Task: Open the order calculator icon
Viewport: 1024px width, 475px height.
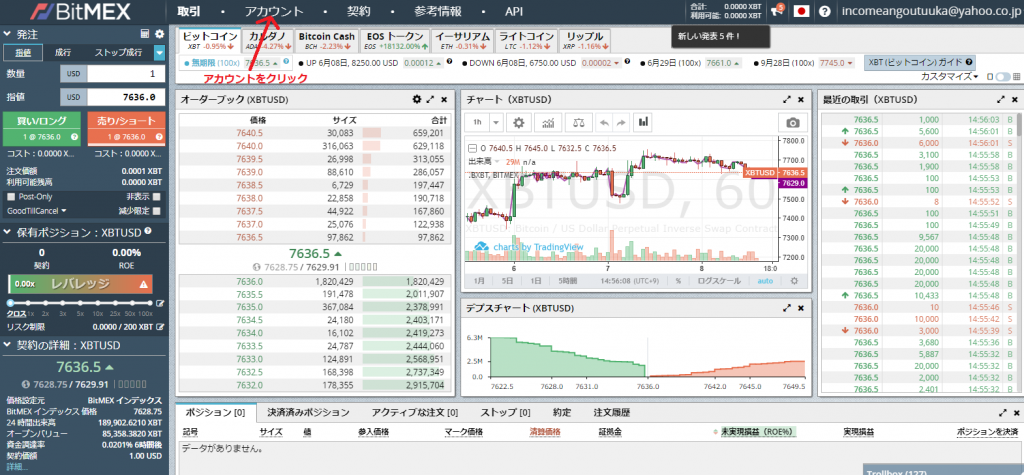Action: tap(145, 34)
